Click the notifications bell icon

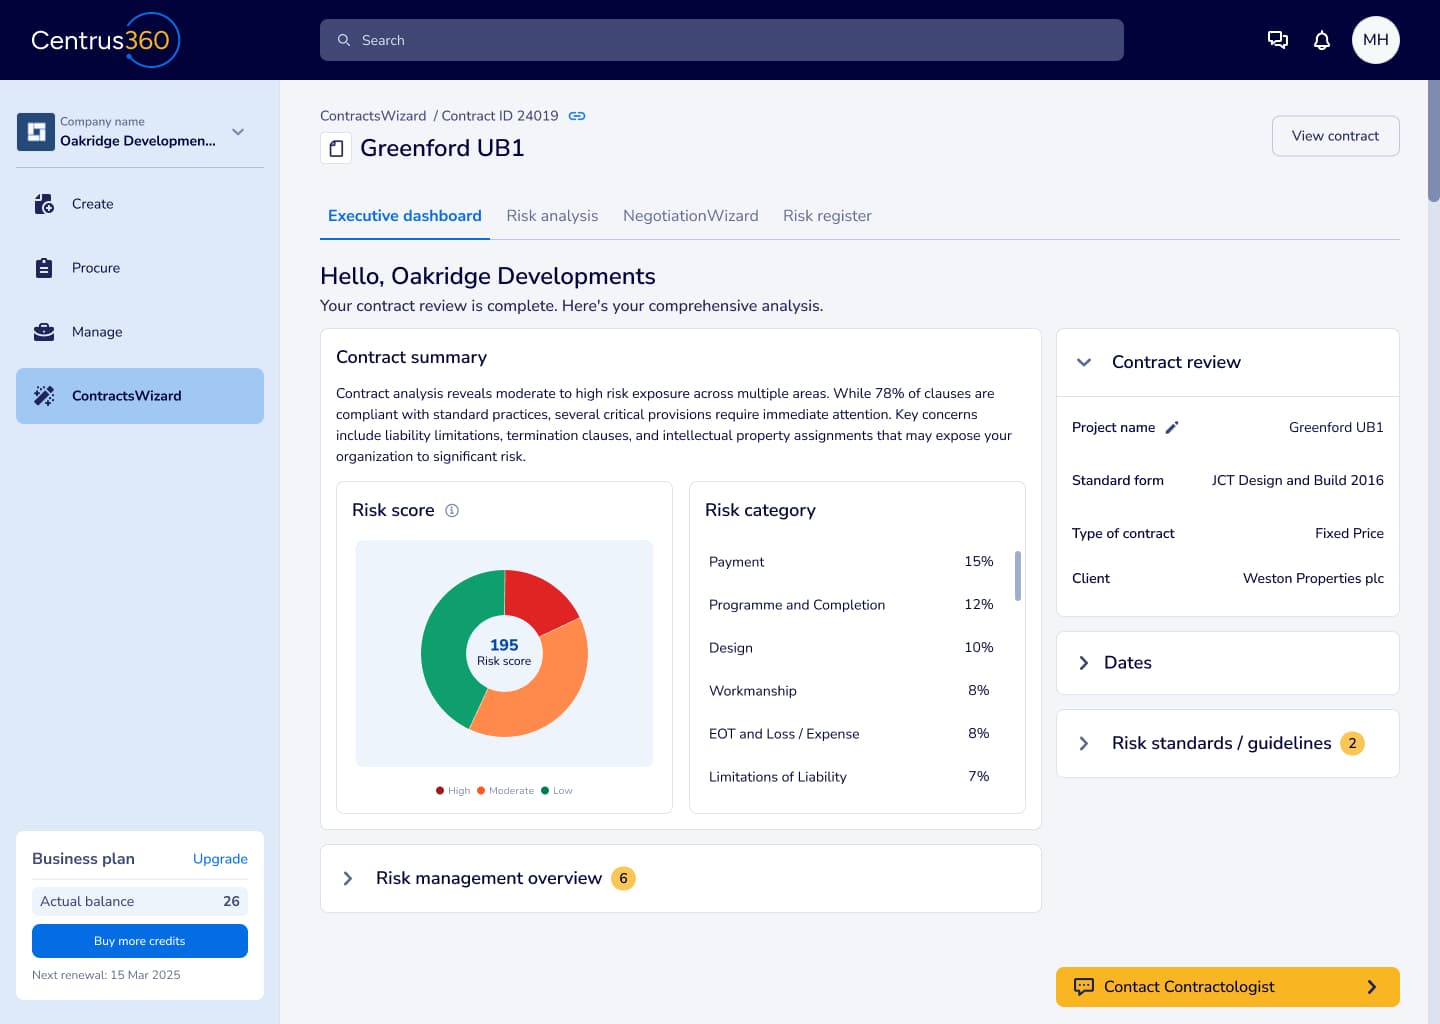1321,40
